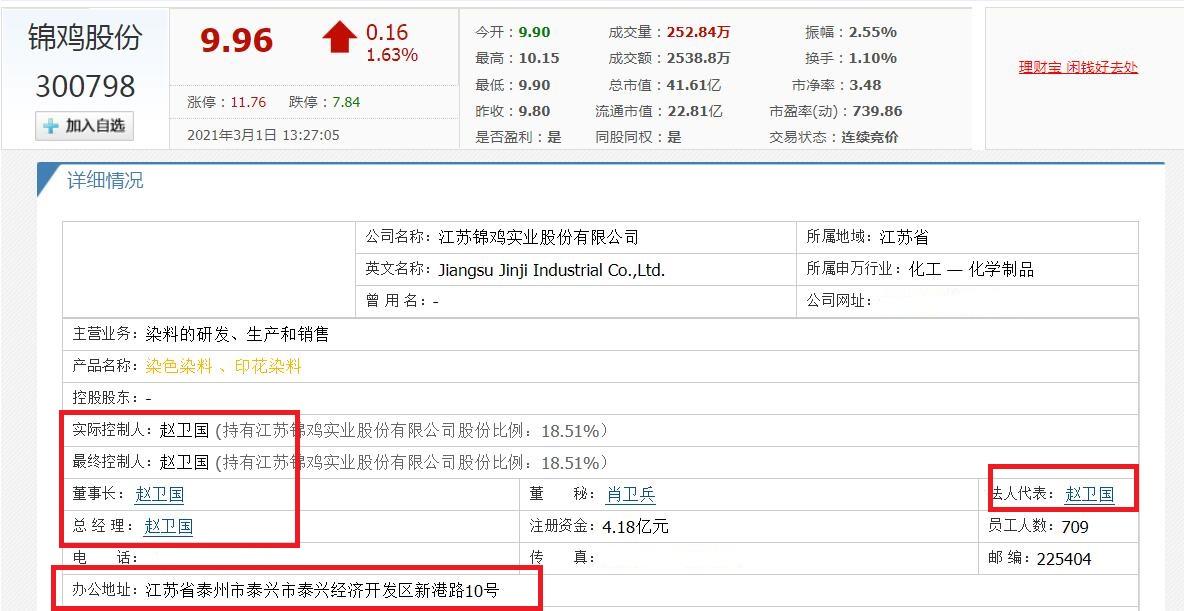Screen dimensions: 1184x611
Task: Click the 染色染料 product link
Action: point(179,367)
